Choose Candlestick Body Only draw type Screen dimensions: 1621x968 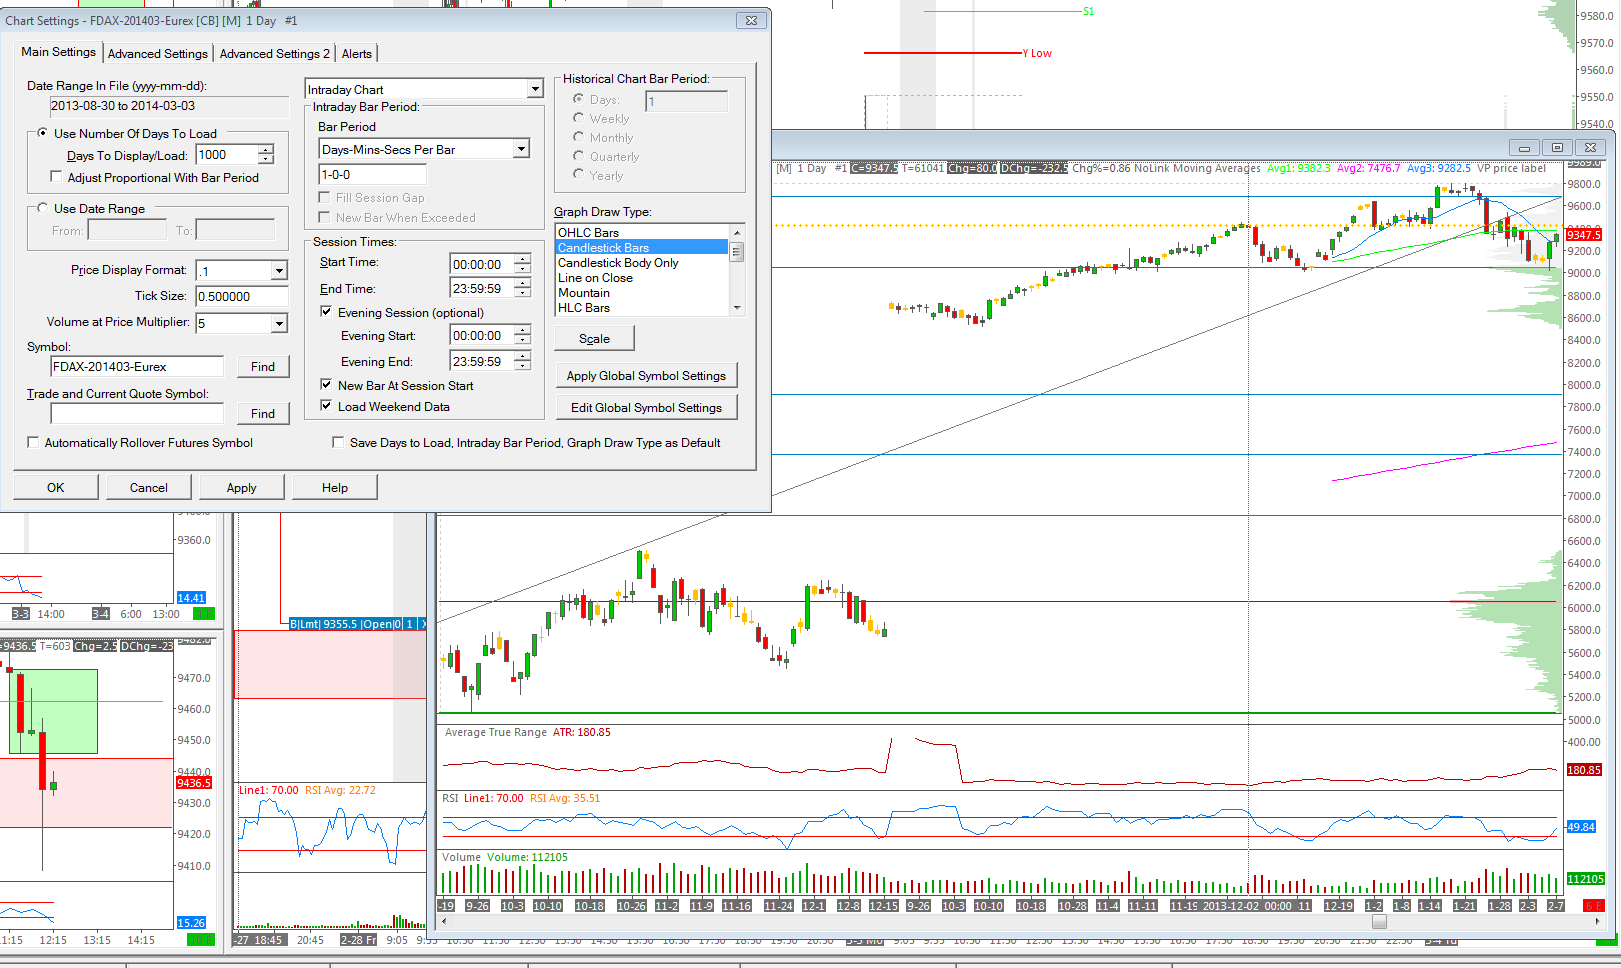(x=642, y=263)
